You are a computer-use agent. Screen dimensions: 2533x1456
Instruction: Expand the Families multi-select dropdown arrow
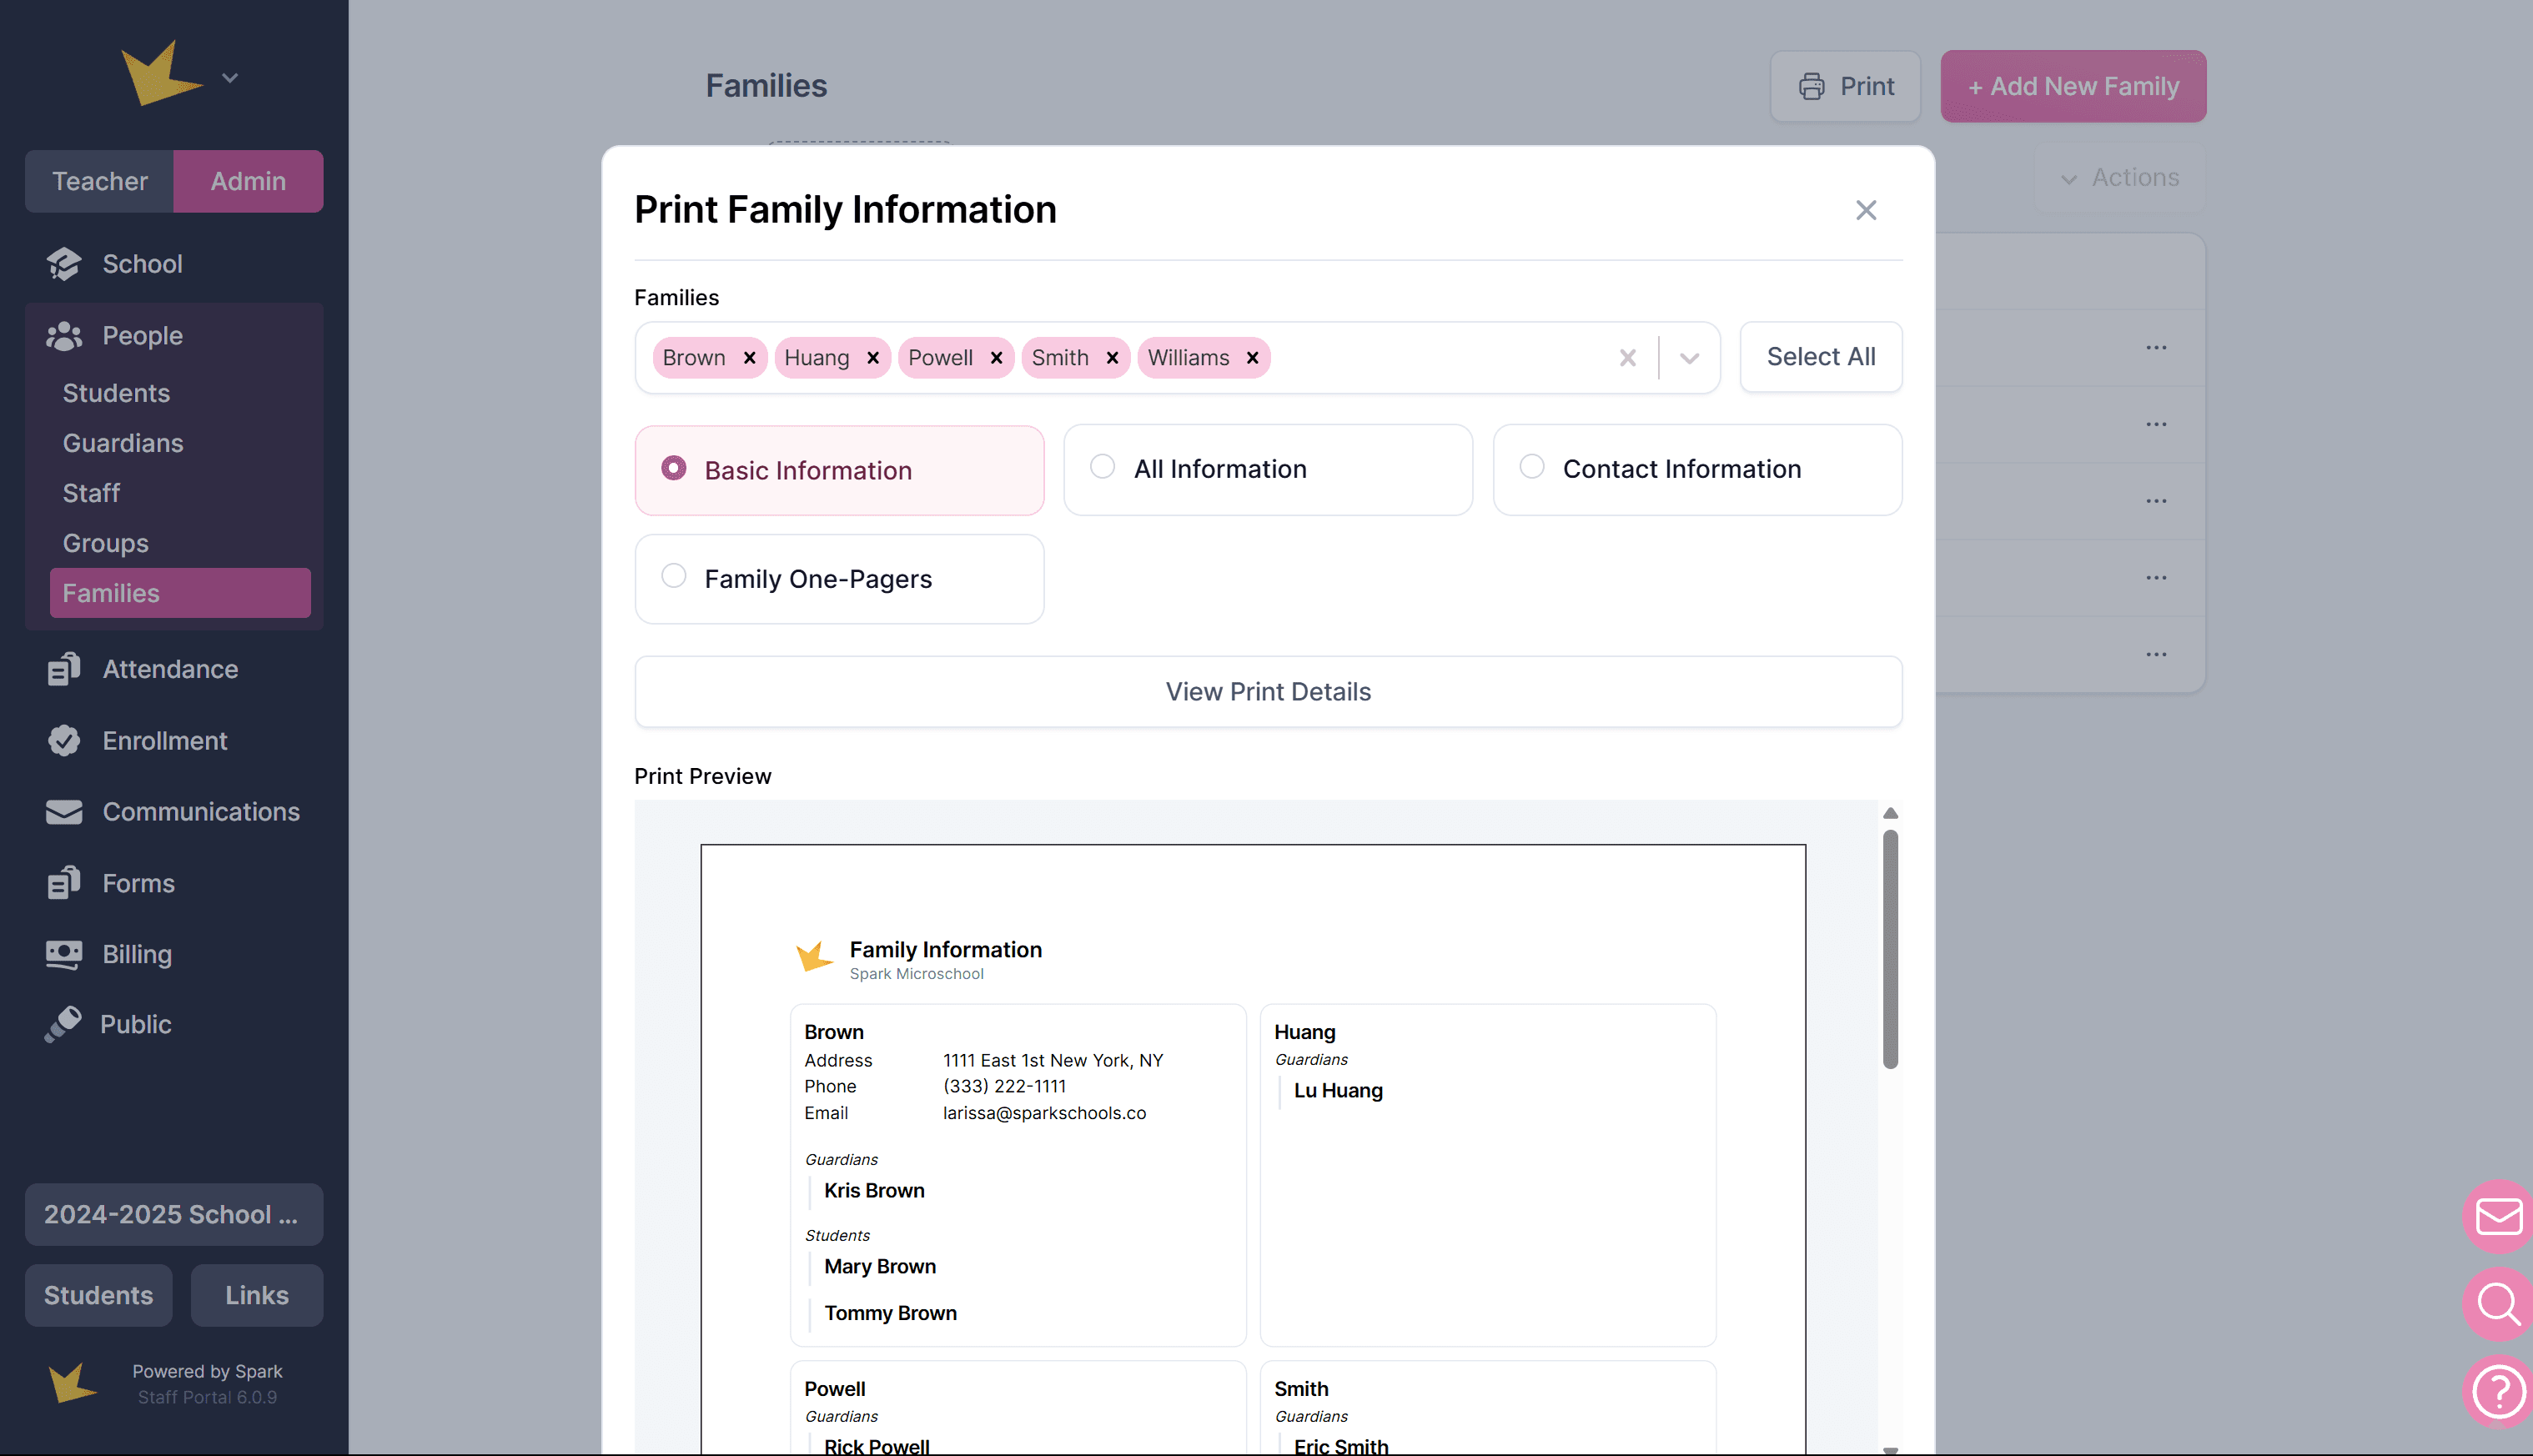(1689, 358)
